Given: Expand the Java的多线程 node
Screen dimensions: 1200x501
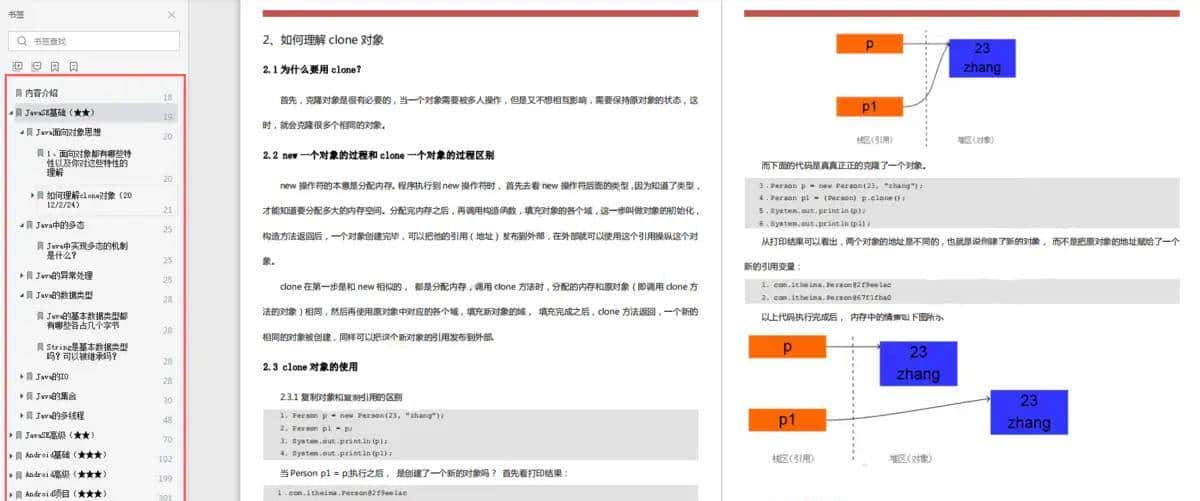Looking at the screenshot, I should [21, 415].
